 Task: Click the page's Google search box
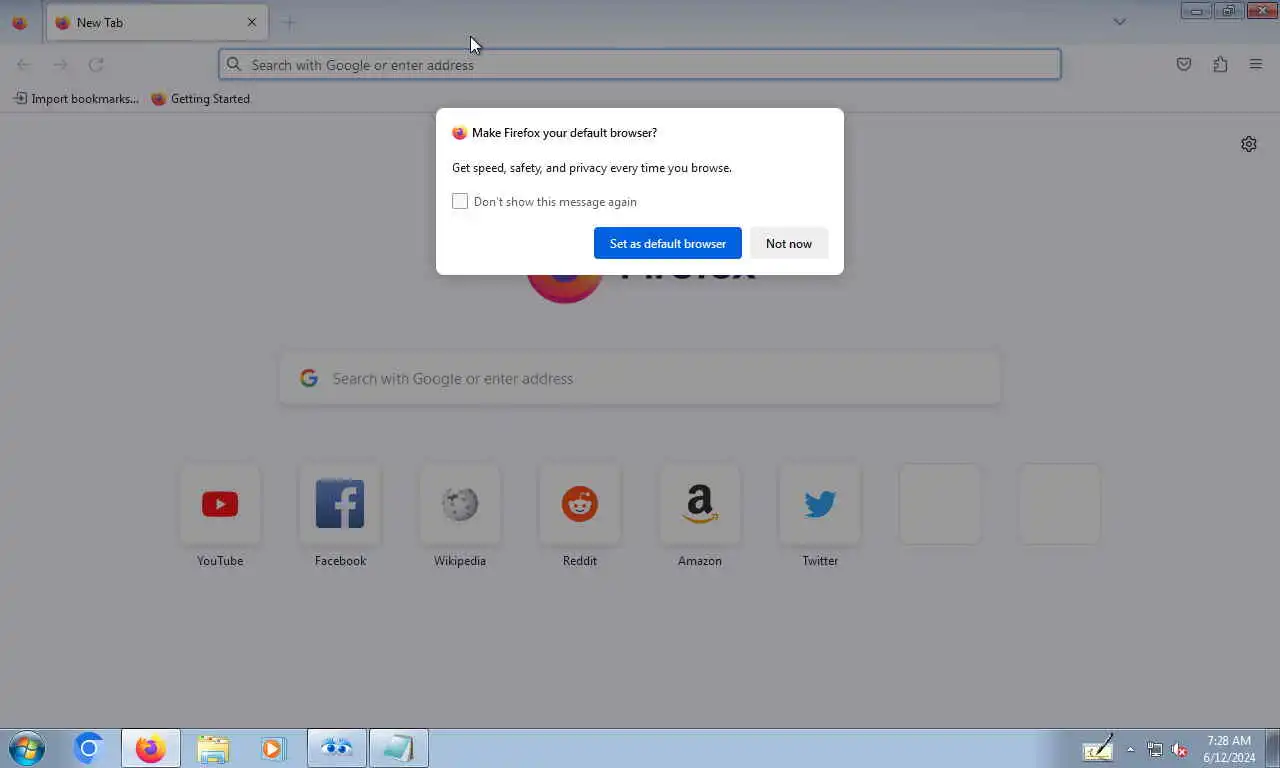click(x=640, y=378)
